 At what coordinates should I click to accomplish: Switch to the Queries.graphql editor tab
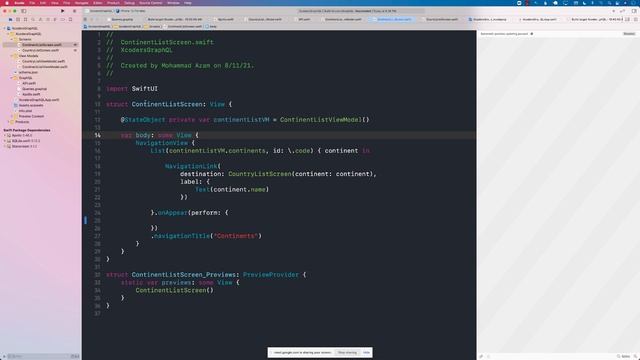121,19
